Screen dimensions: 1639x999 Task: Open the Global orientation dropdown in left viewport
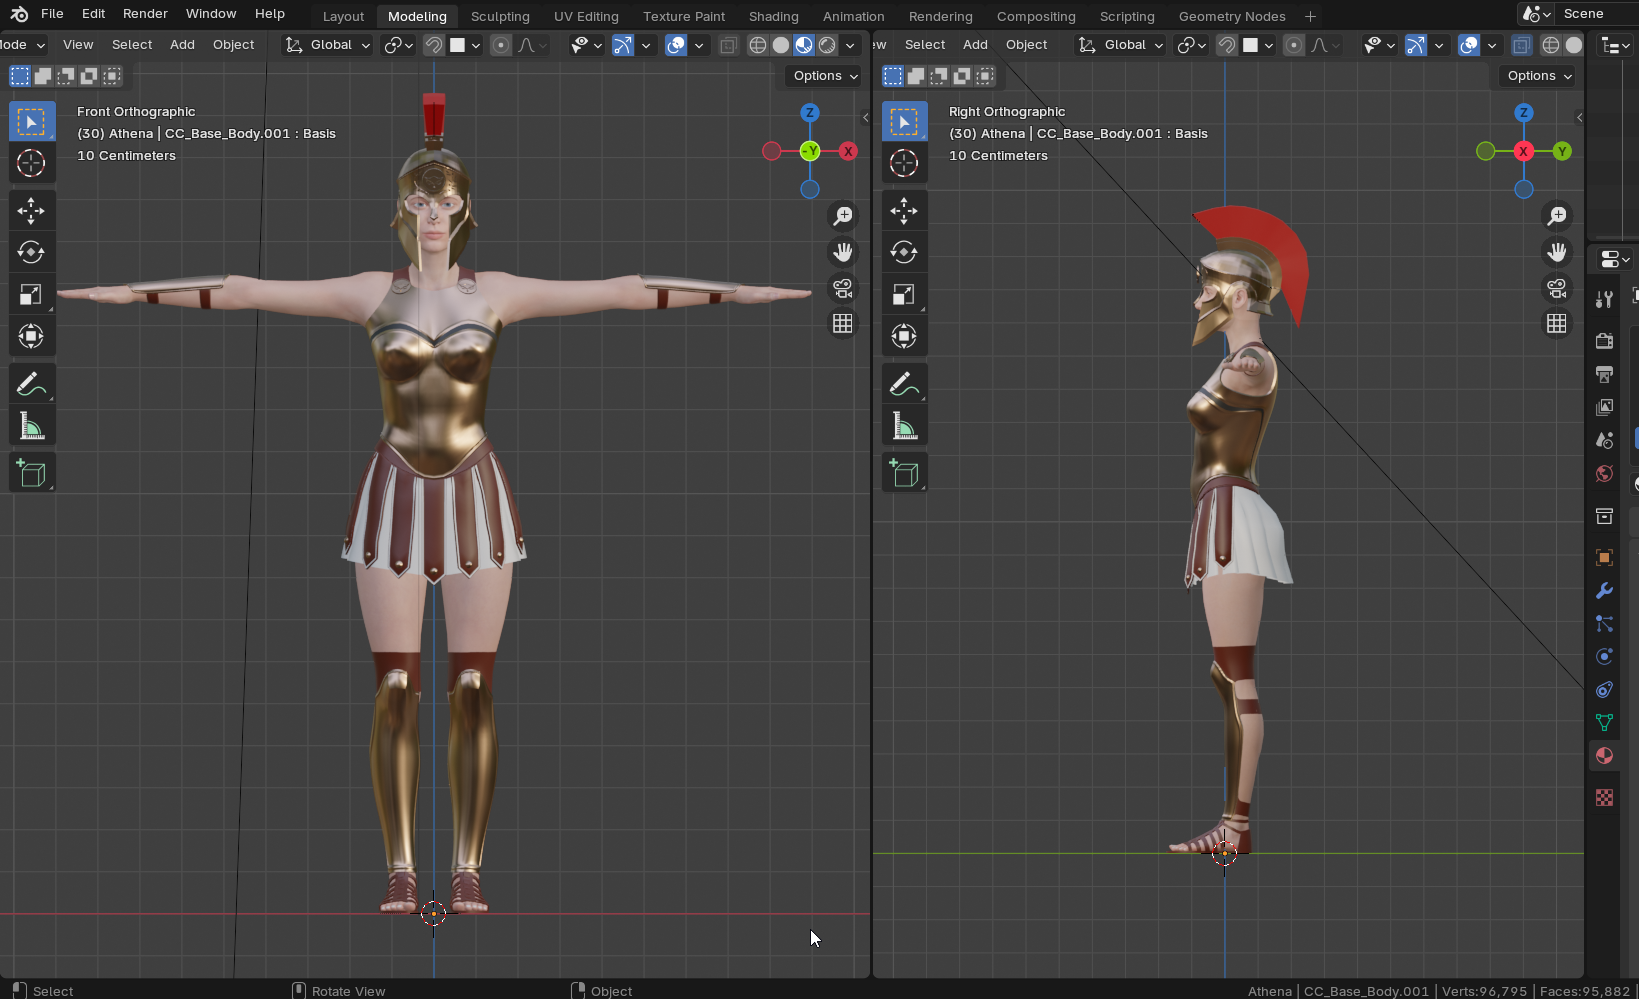coord(328,45)
